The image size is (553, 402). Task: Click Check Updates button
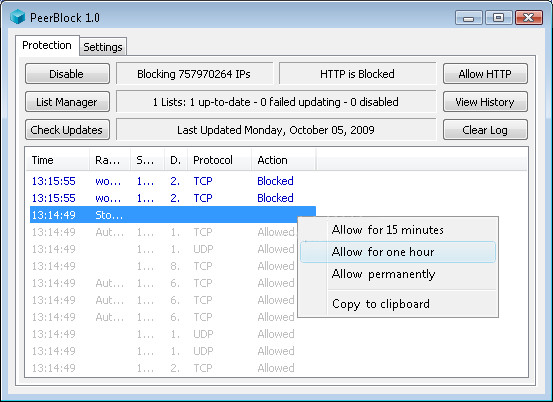pyautogui.click(x=67, y=130)
